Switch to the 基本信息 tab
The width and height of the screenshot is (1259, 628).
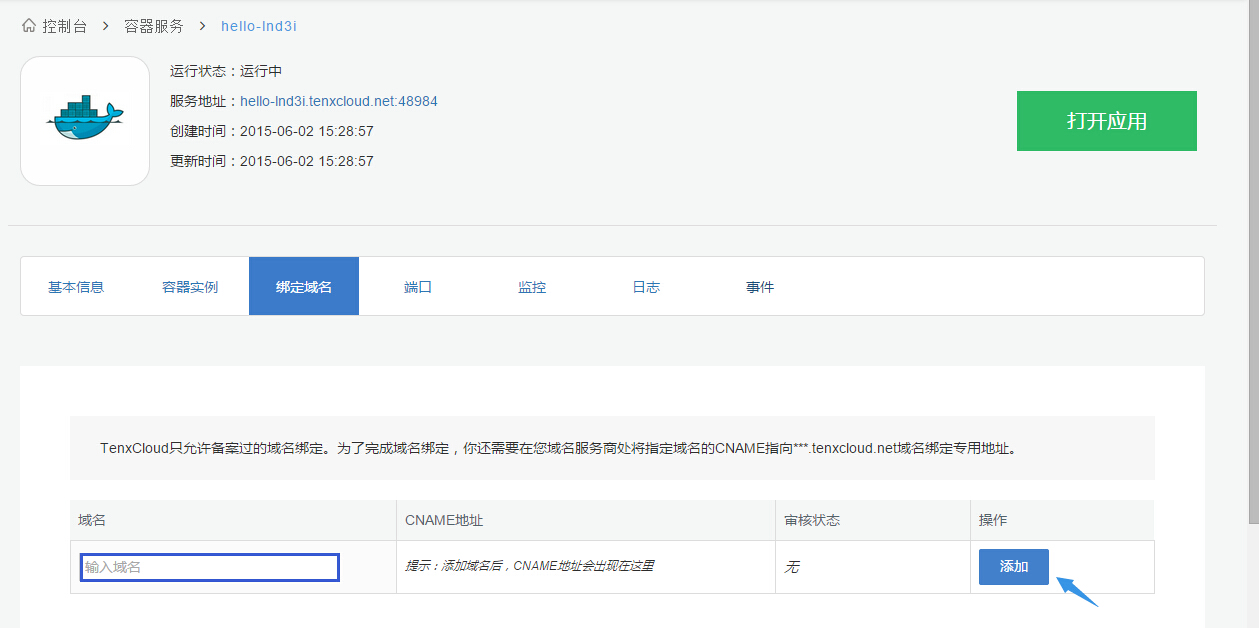(x=76, y=287)
